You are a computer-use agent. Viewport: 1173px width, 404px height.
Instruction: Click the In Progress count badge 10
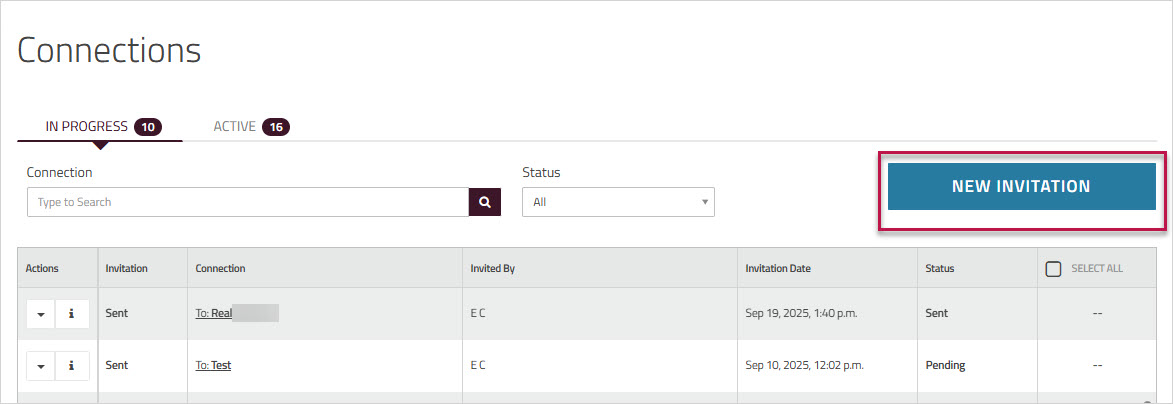148,127
